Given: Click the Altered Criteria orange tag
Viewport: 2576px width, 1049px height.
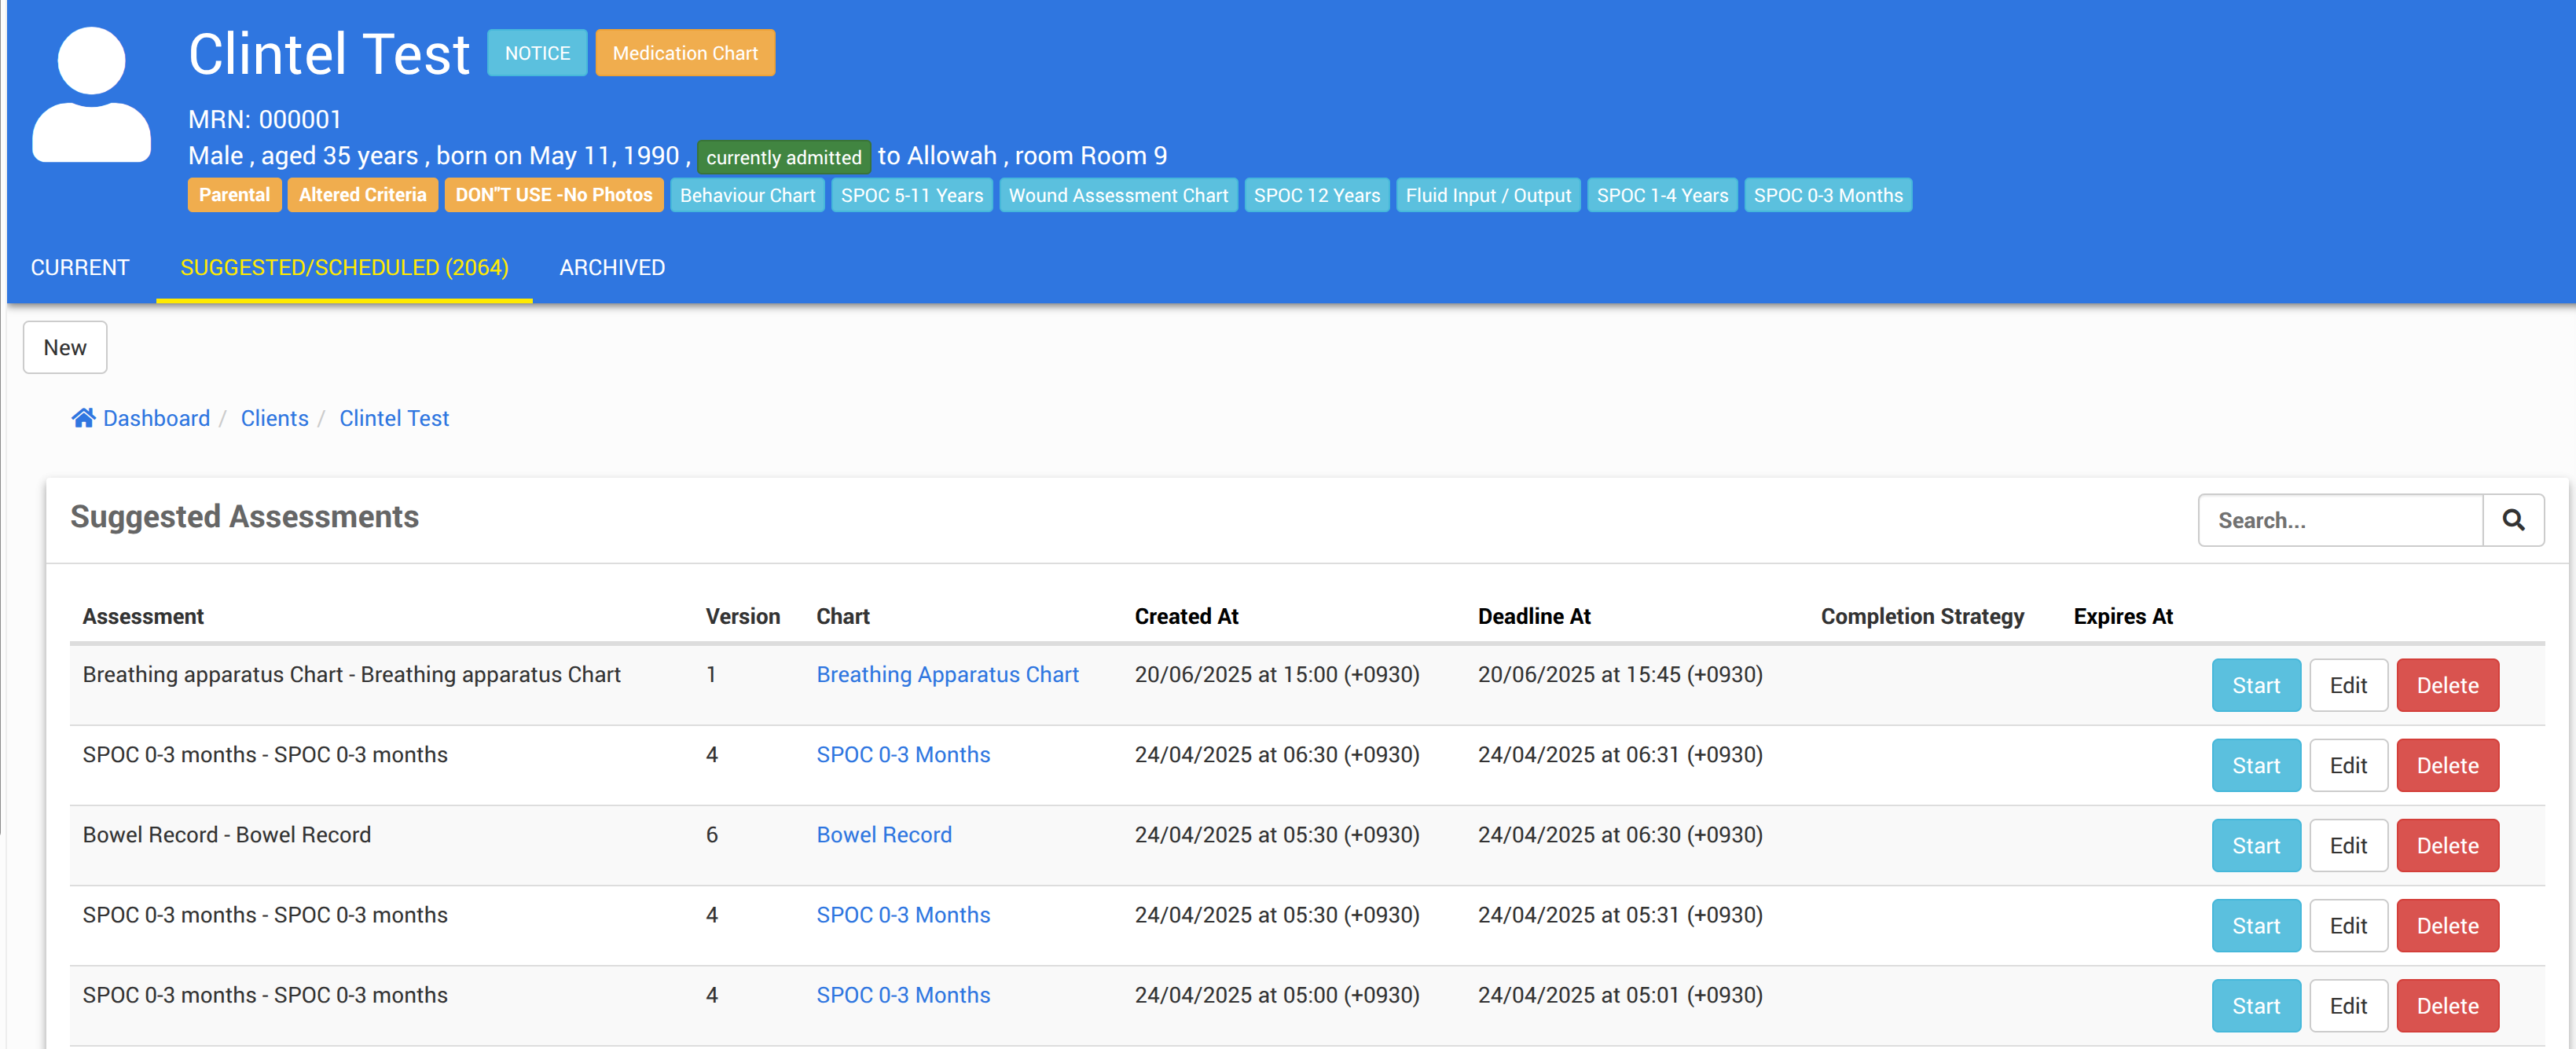Looking at the screenshot, I should [x=362, y=195].
